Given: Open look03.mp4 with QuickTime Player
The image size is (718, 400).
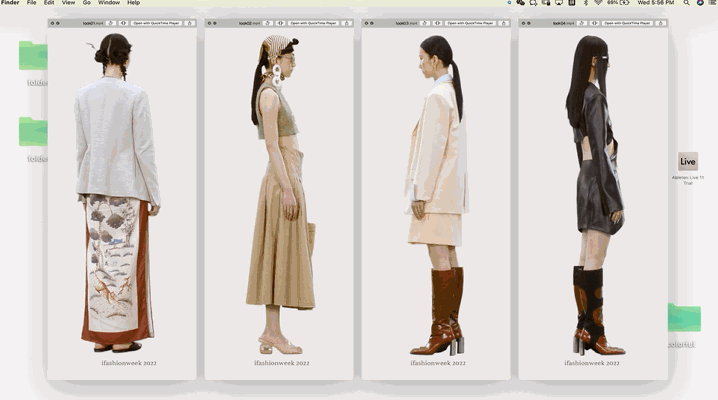Looking at the screenshot, I should [471, 23].
